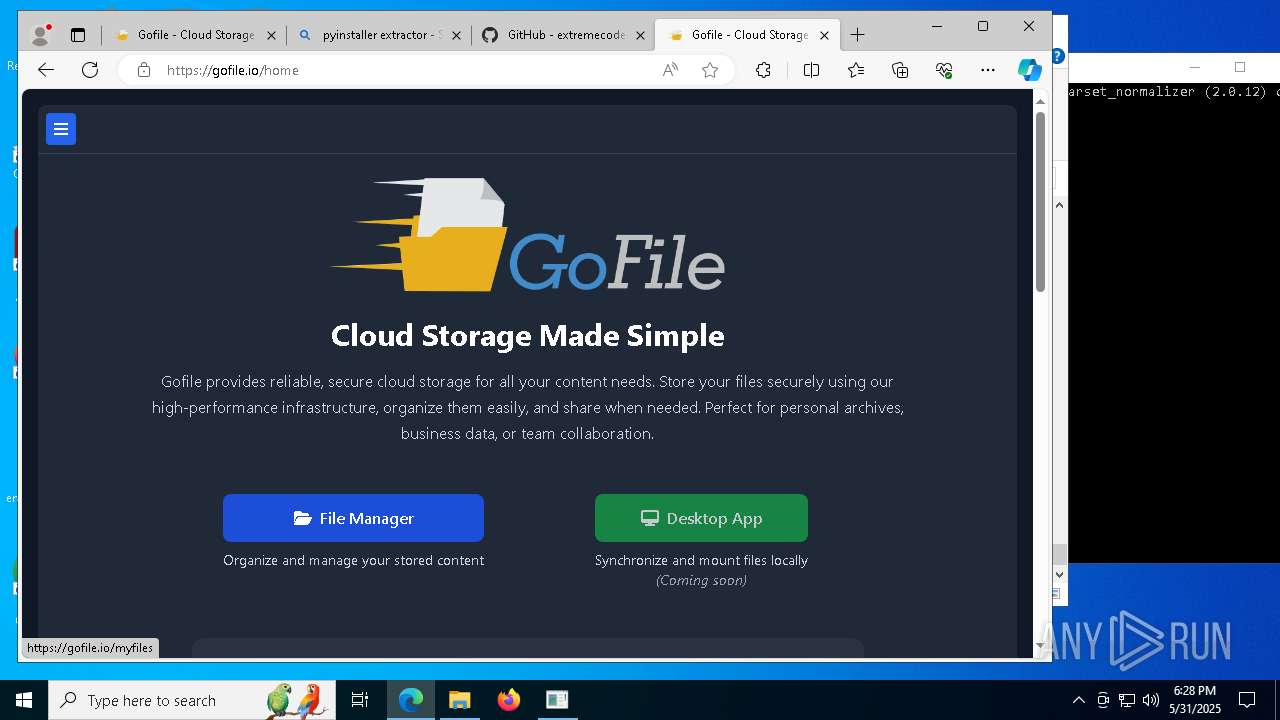This screenshot has width=1280, height=720.
Task: Open Collections panel
Action: pos(900,70)
